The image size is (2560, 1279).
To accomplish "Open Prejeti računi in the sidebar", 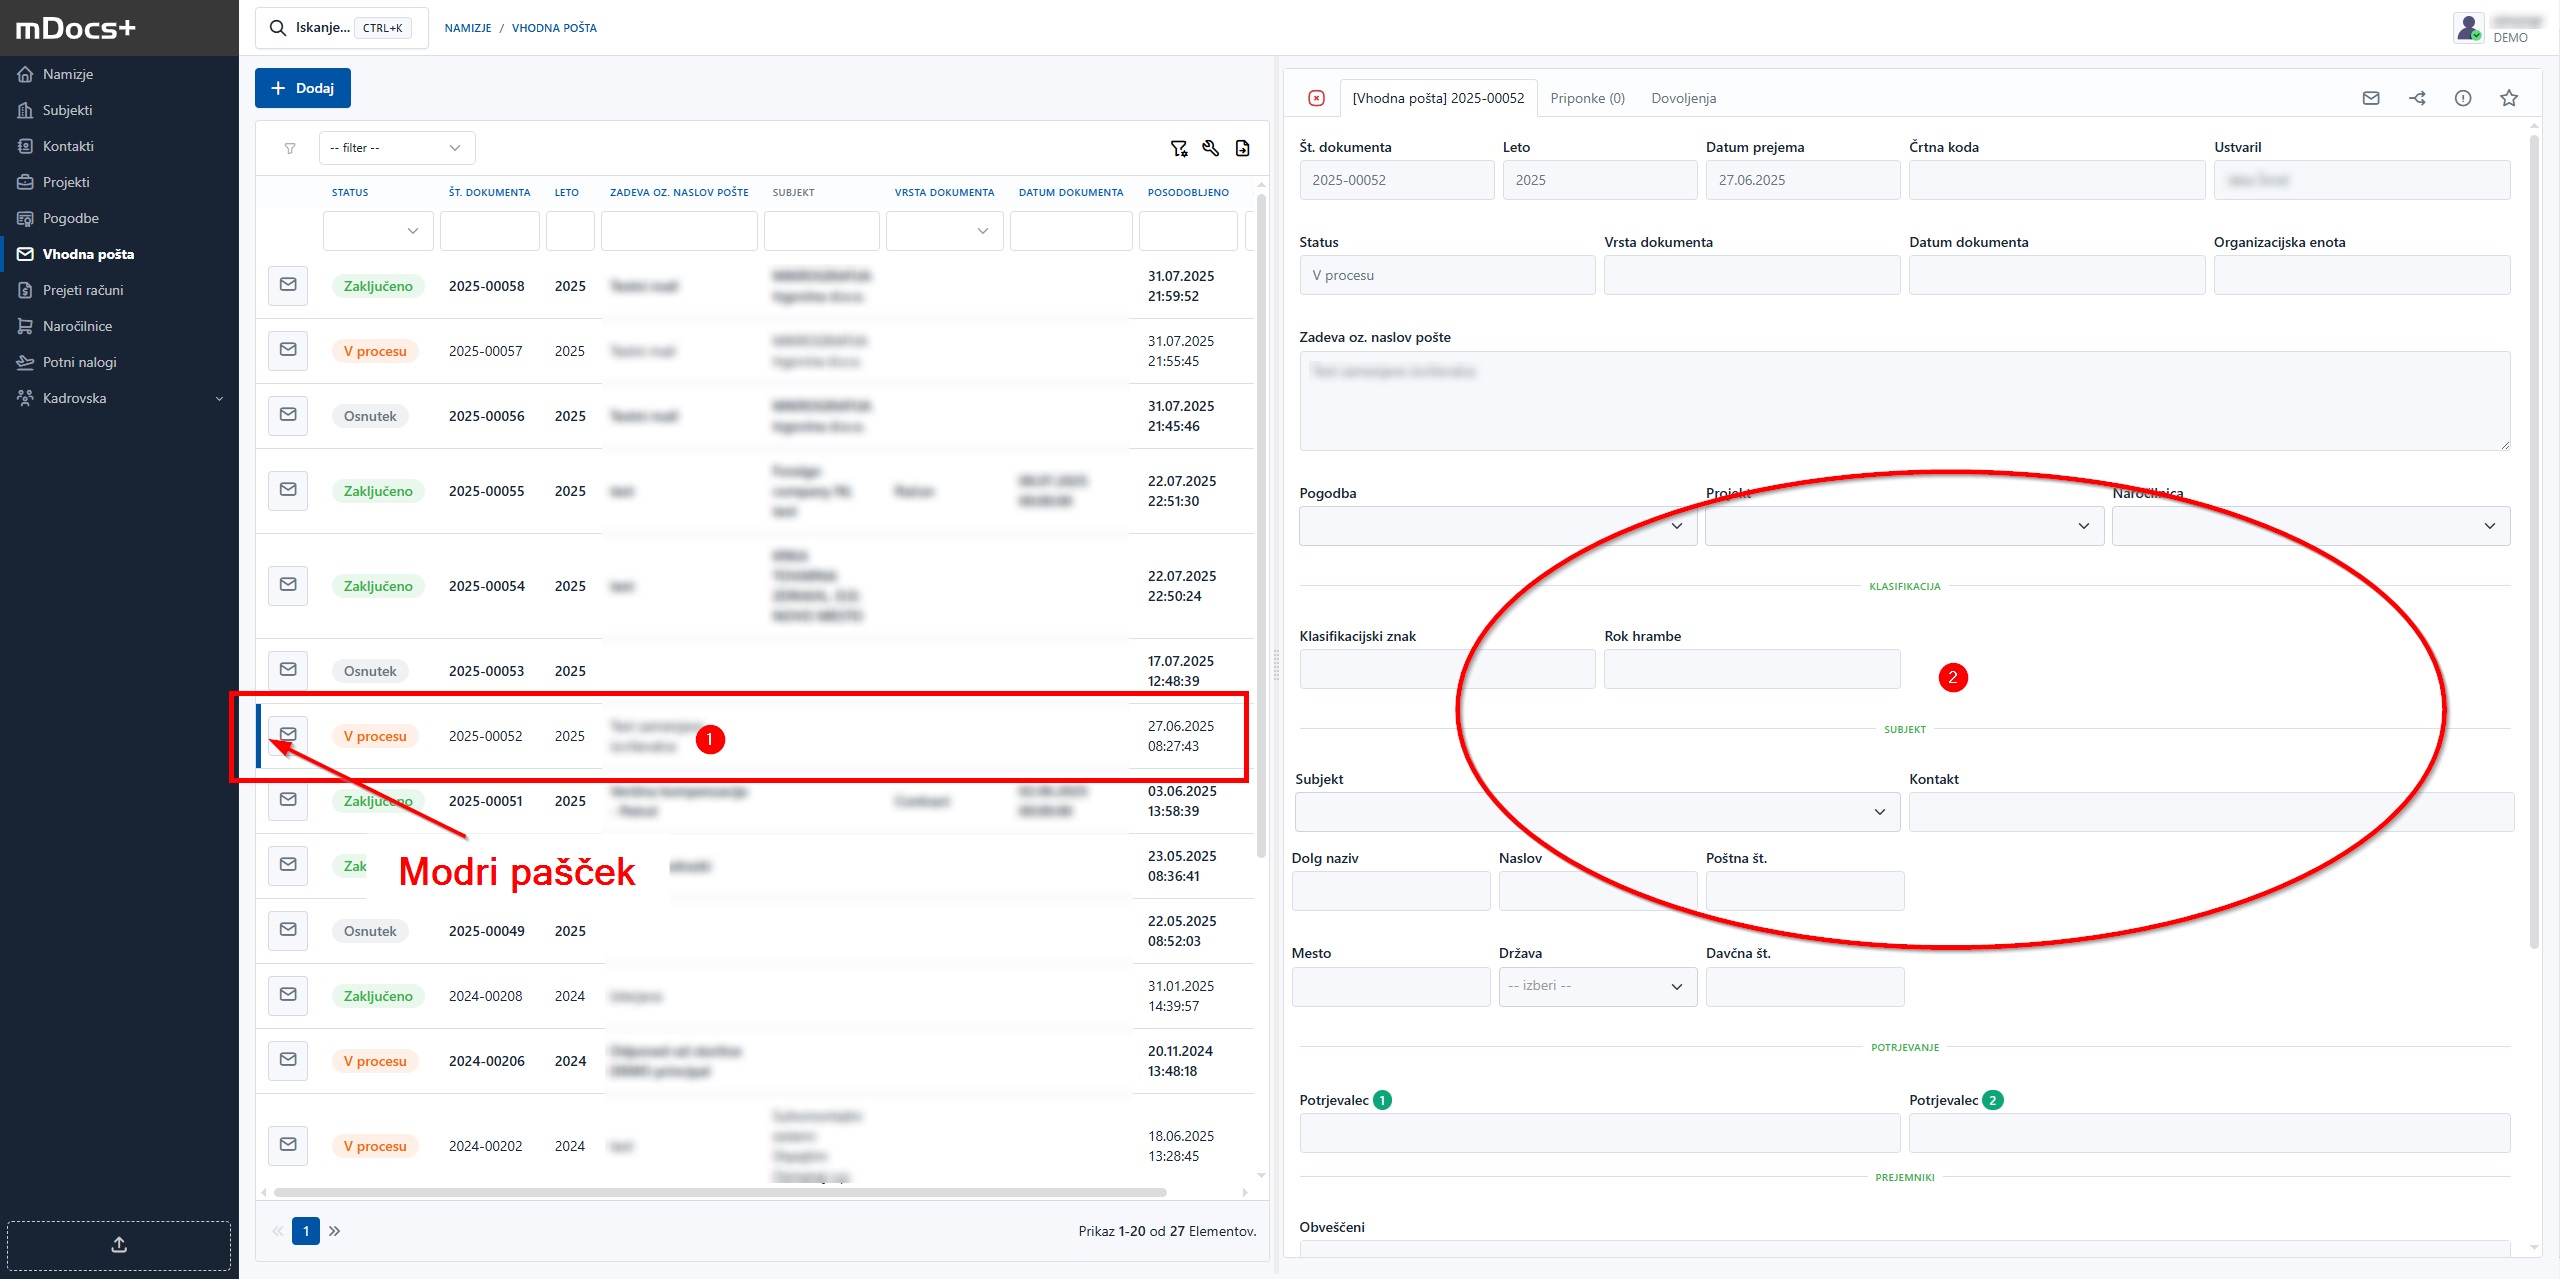I will [x=83, y=290].
